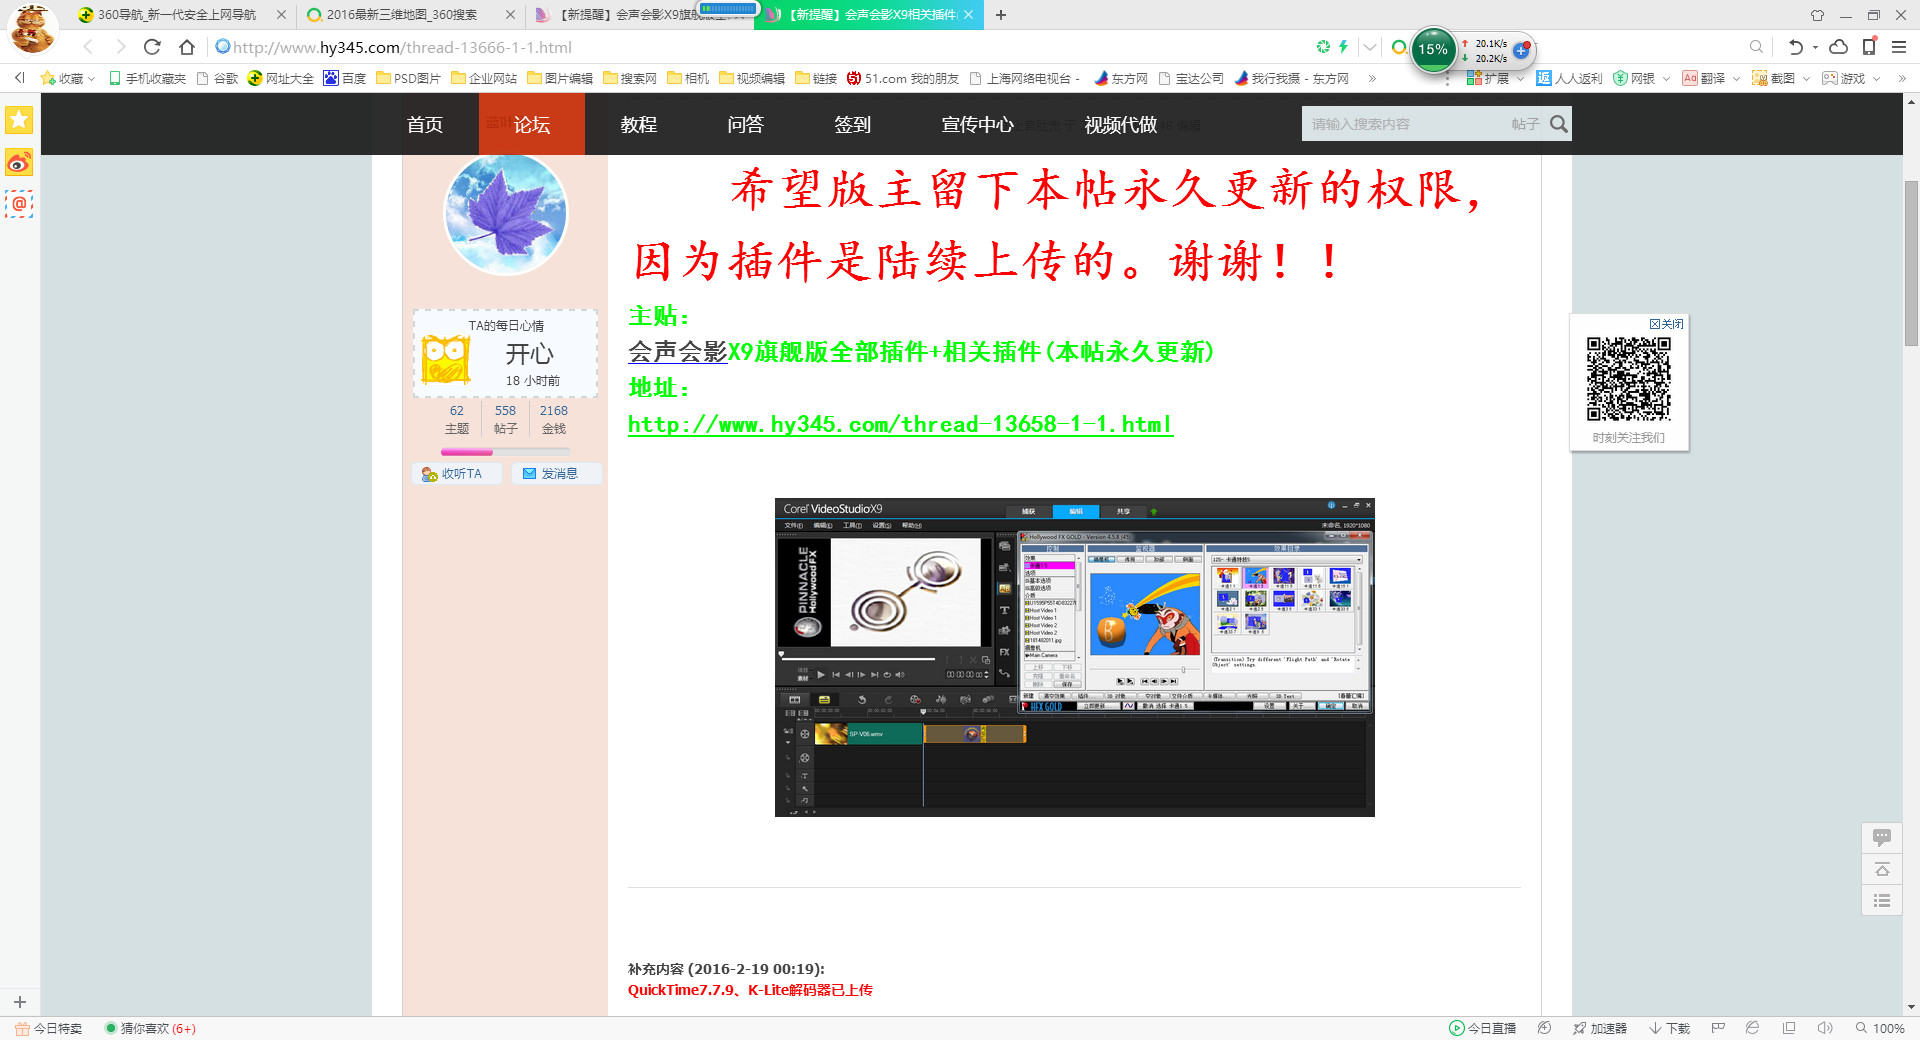
Task: Open the mobile device icon in toolbar
Action: pos(1869,47)
